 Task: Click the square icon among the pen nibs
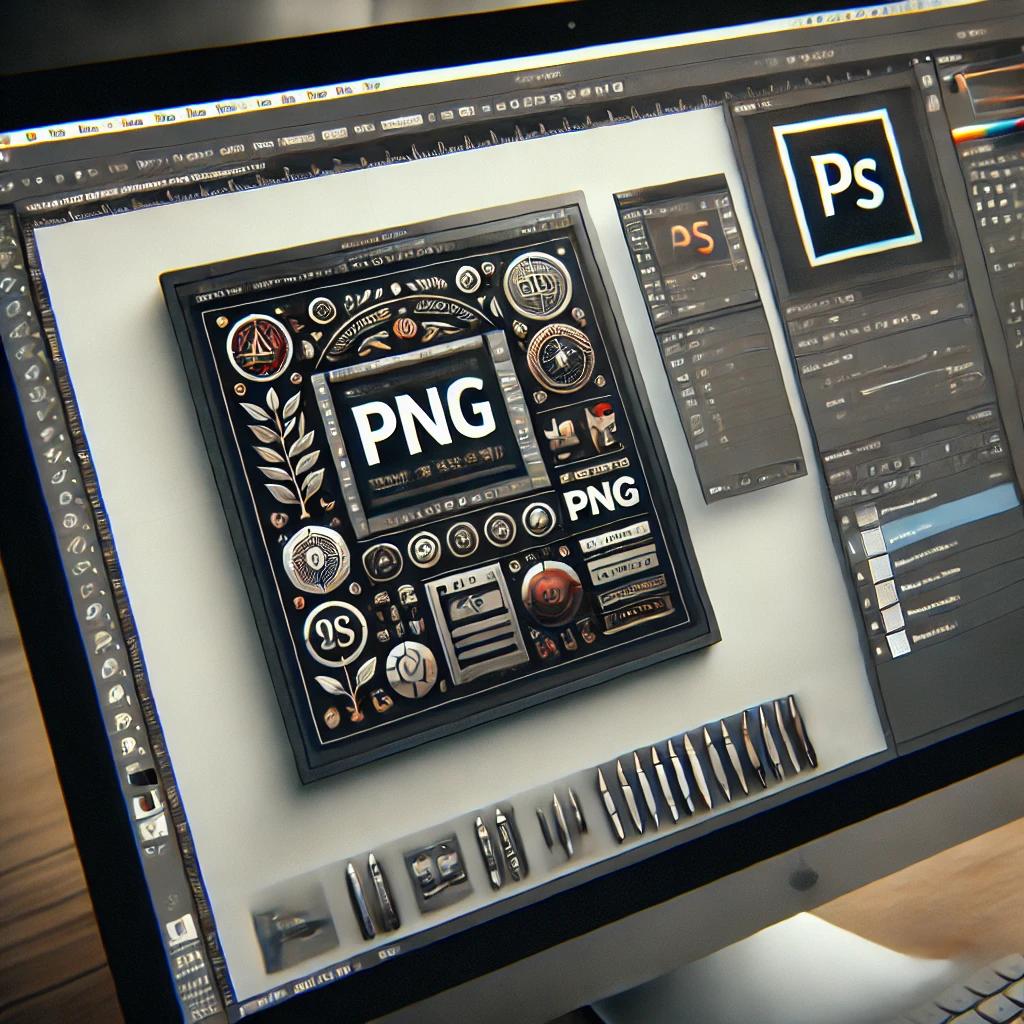click(438, 874)
